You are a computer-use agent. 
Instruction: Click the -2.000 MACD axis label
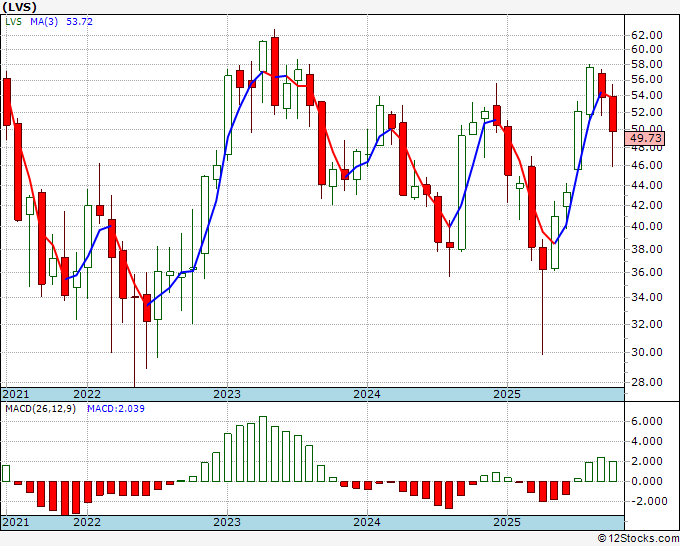(x=647, y=502)
